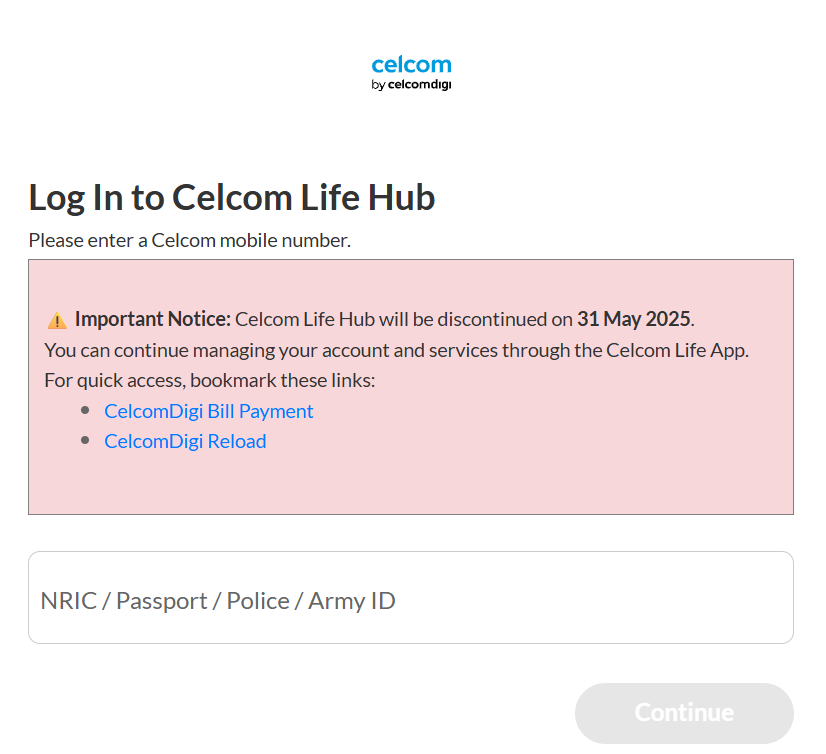Open the CelcomDigi Reload link

tap(185, 441)
